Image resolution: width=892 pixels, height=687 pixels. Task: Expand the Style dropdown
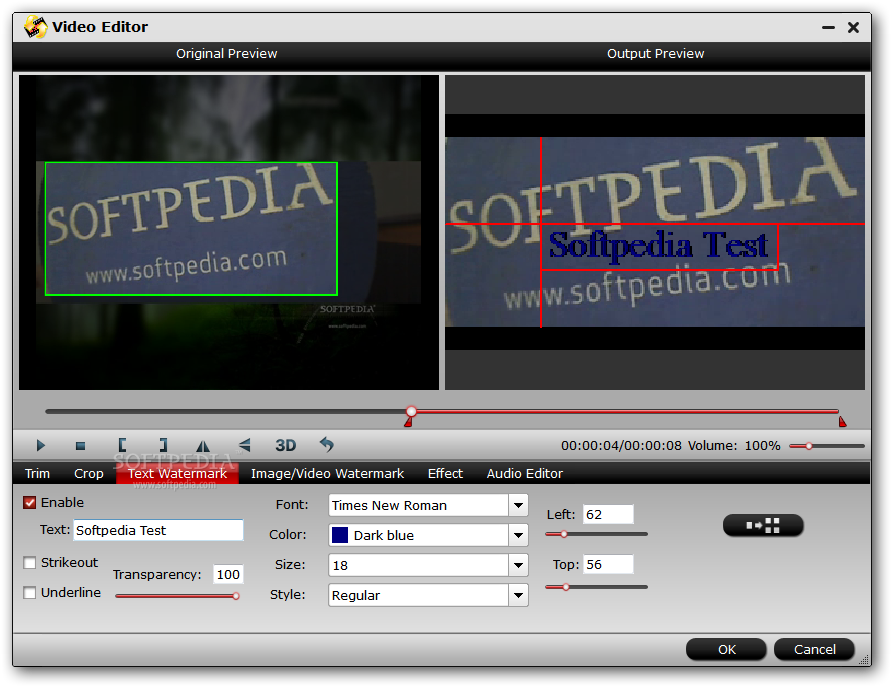click(518, 595)
